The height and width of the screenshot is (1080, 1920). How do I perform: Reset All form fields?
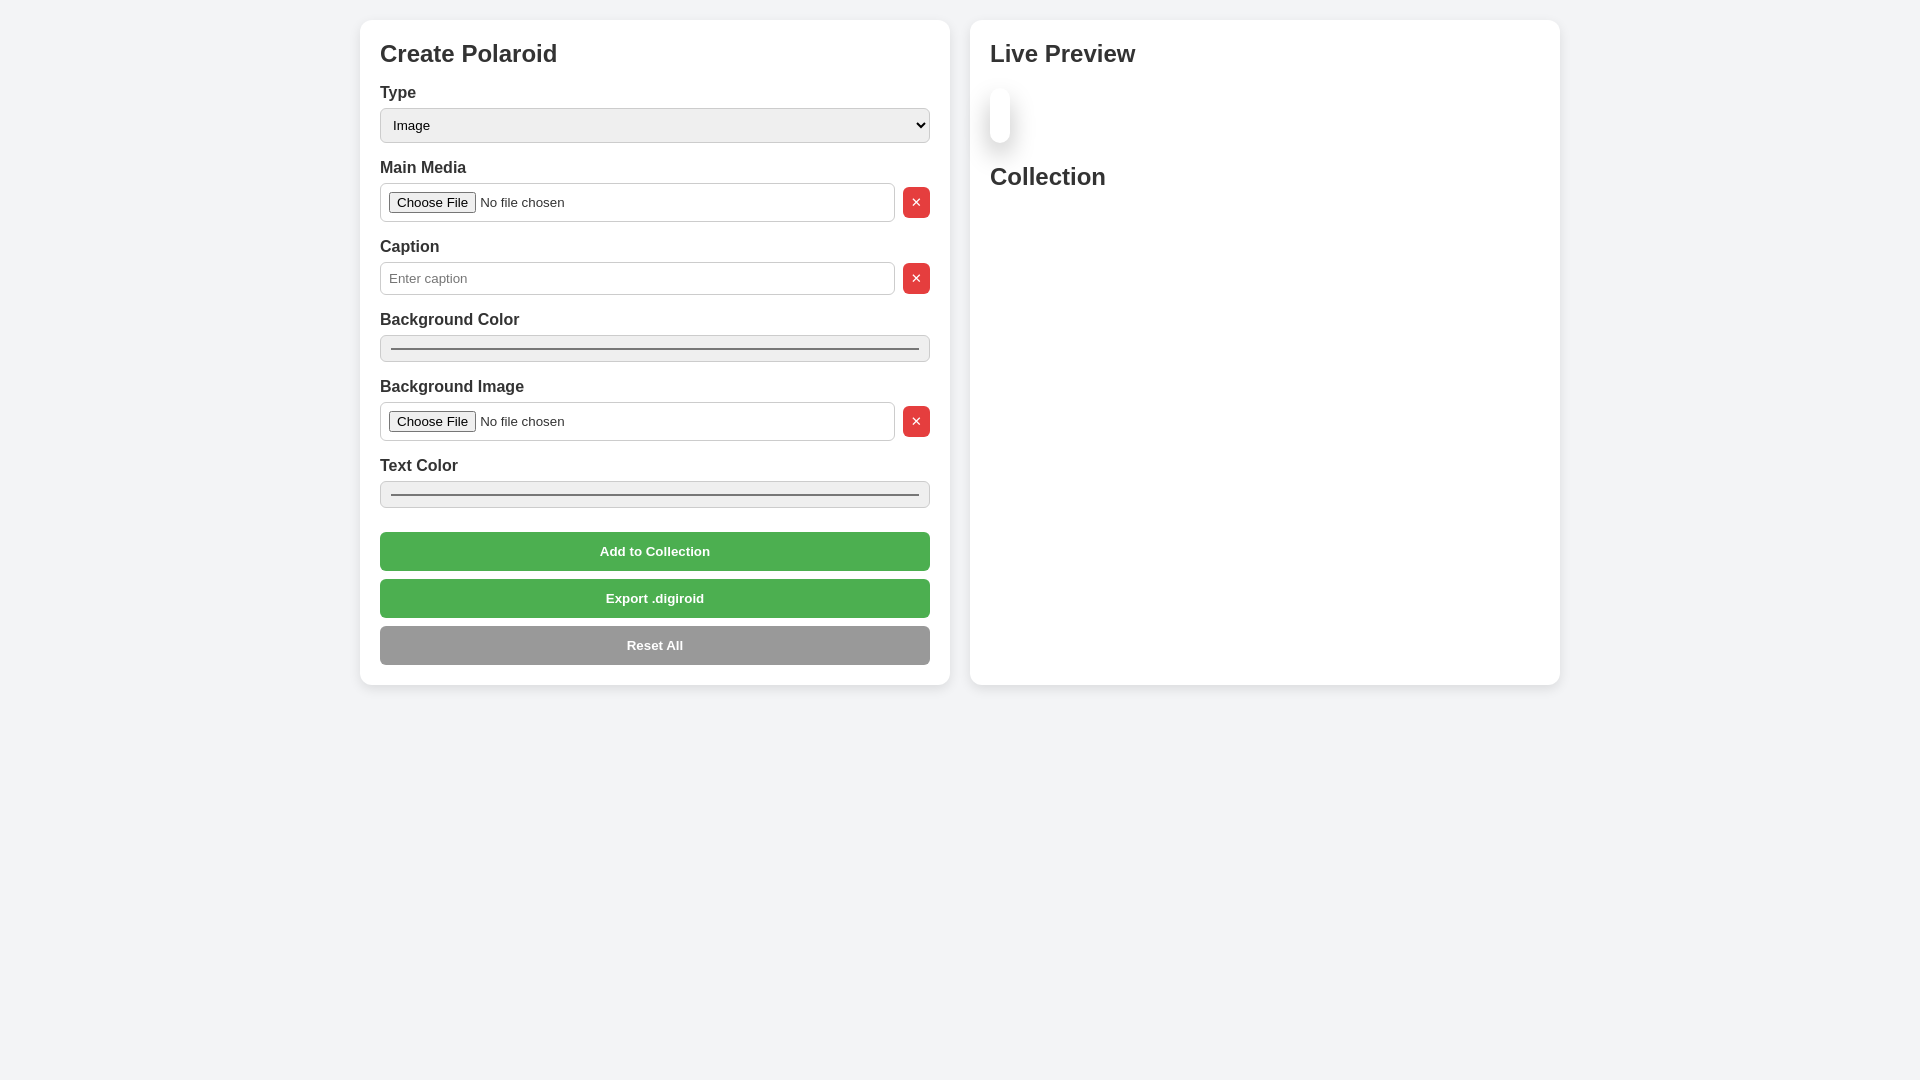pyautogui.click(x=655, y=645)
